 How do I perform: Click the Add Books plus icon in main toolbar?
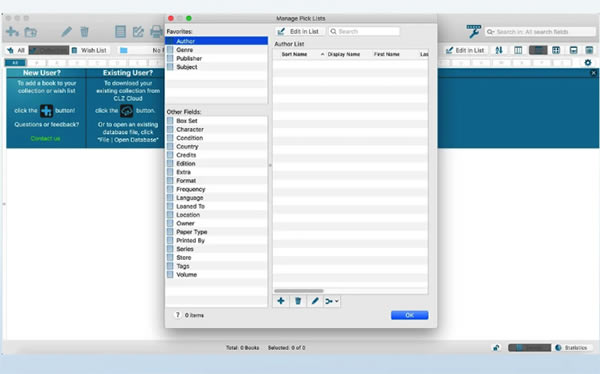(12, 32)
